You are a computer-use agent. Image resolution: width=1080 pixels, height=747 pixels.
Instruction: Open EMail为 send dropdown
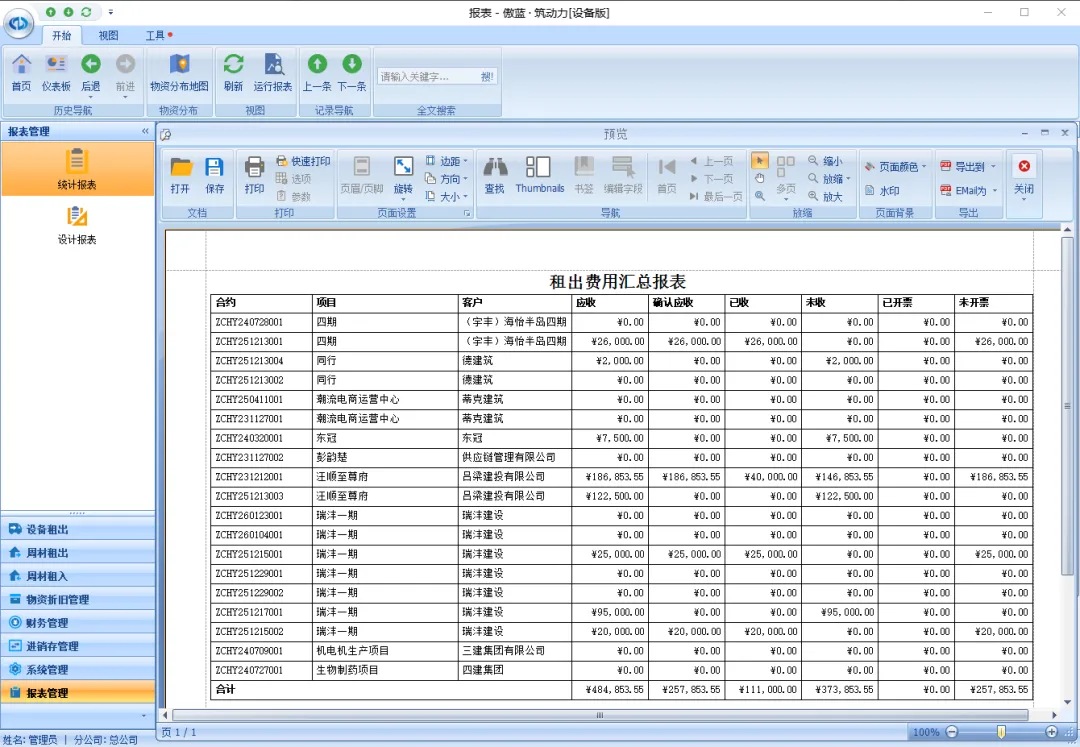coord(968,191)
